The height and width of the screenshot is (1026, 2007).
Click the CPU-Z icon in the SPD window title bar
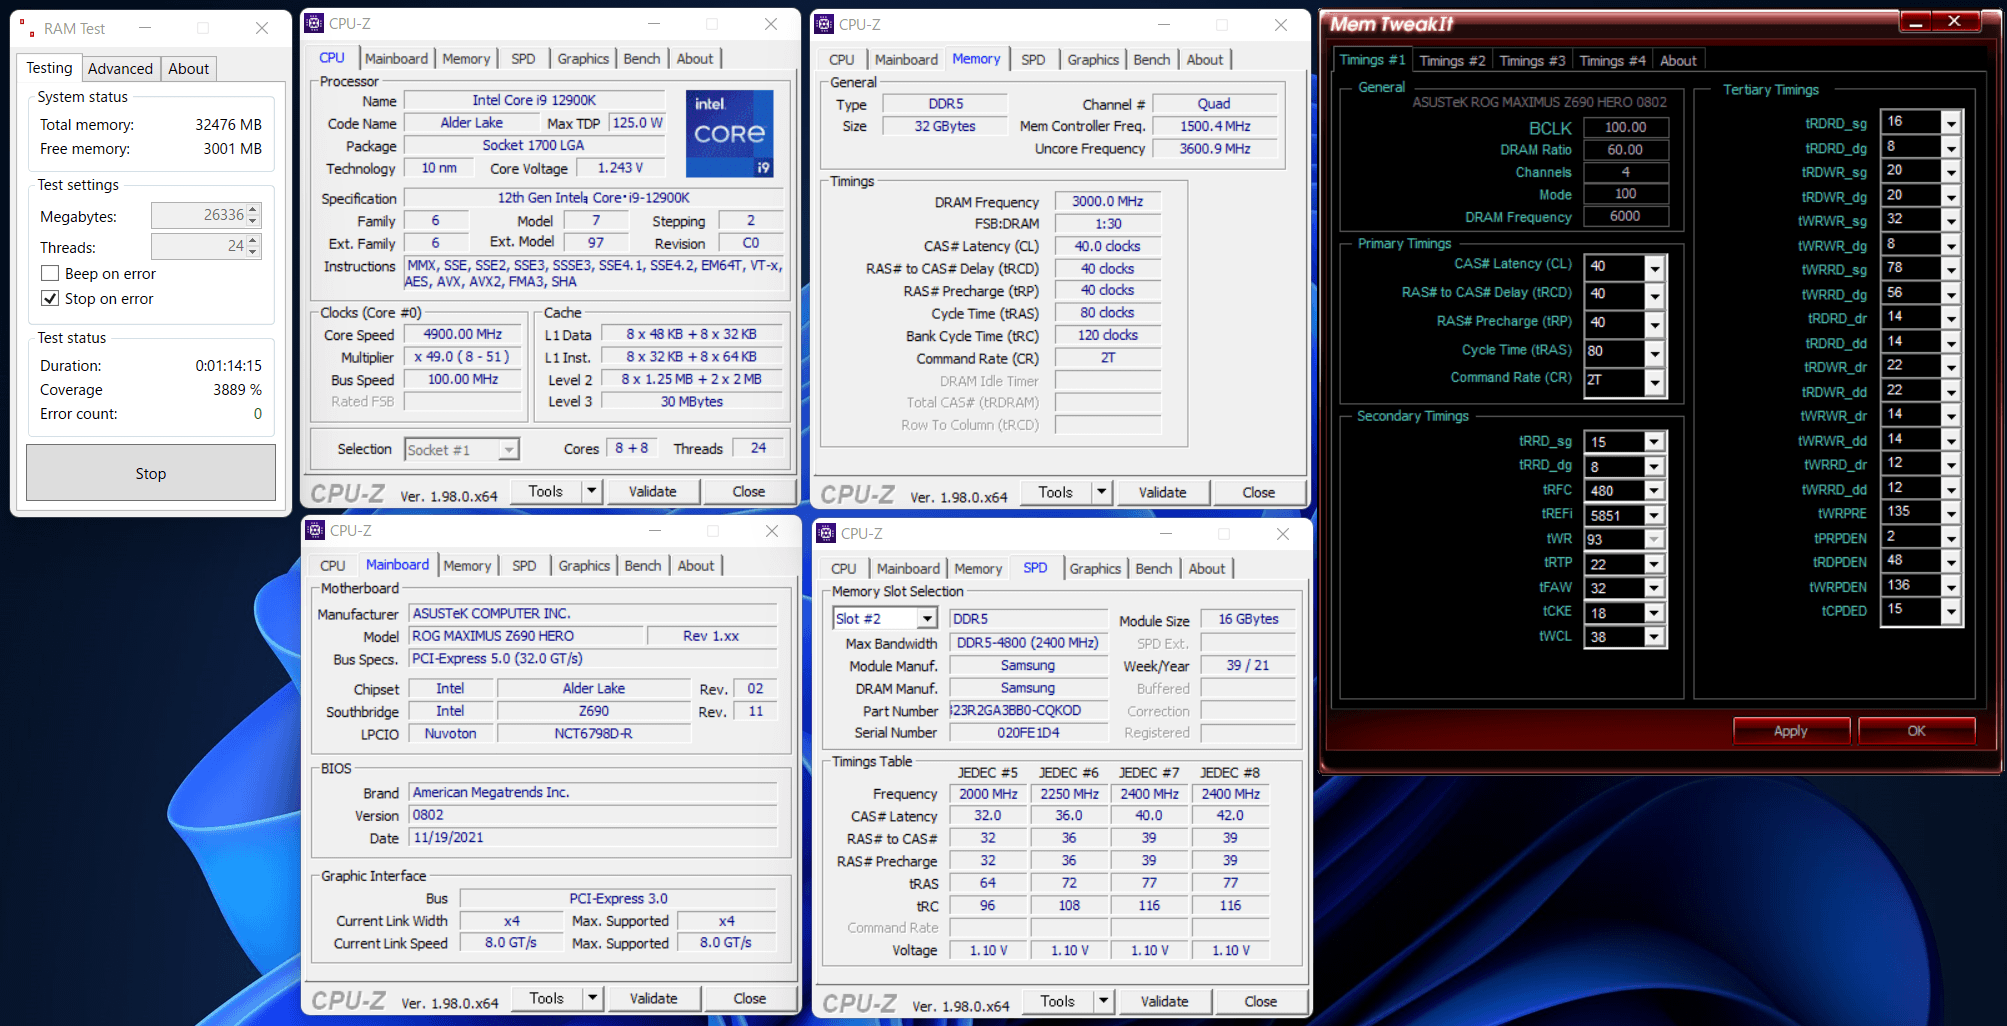point(826,533)
